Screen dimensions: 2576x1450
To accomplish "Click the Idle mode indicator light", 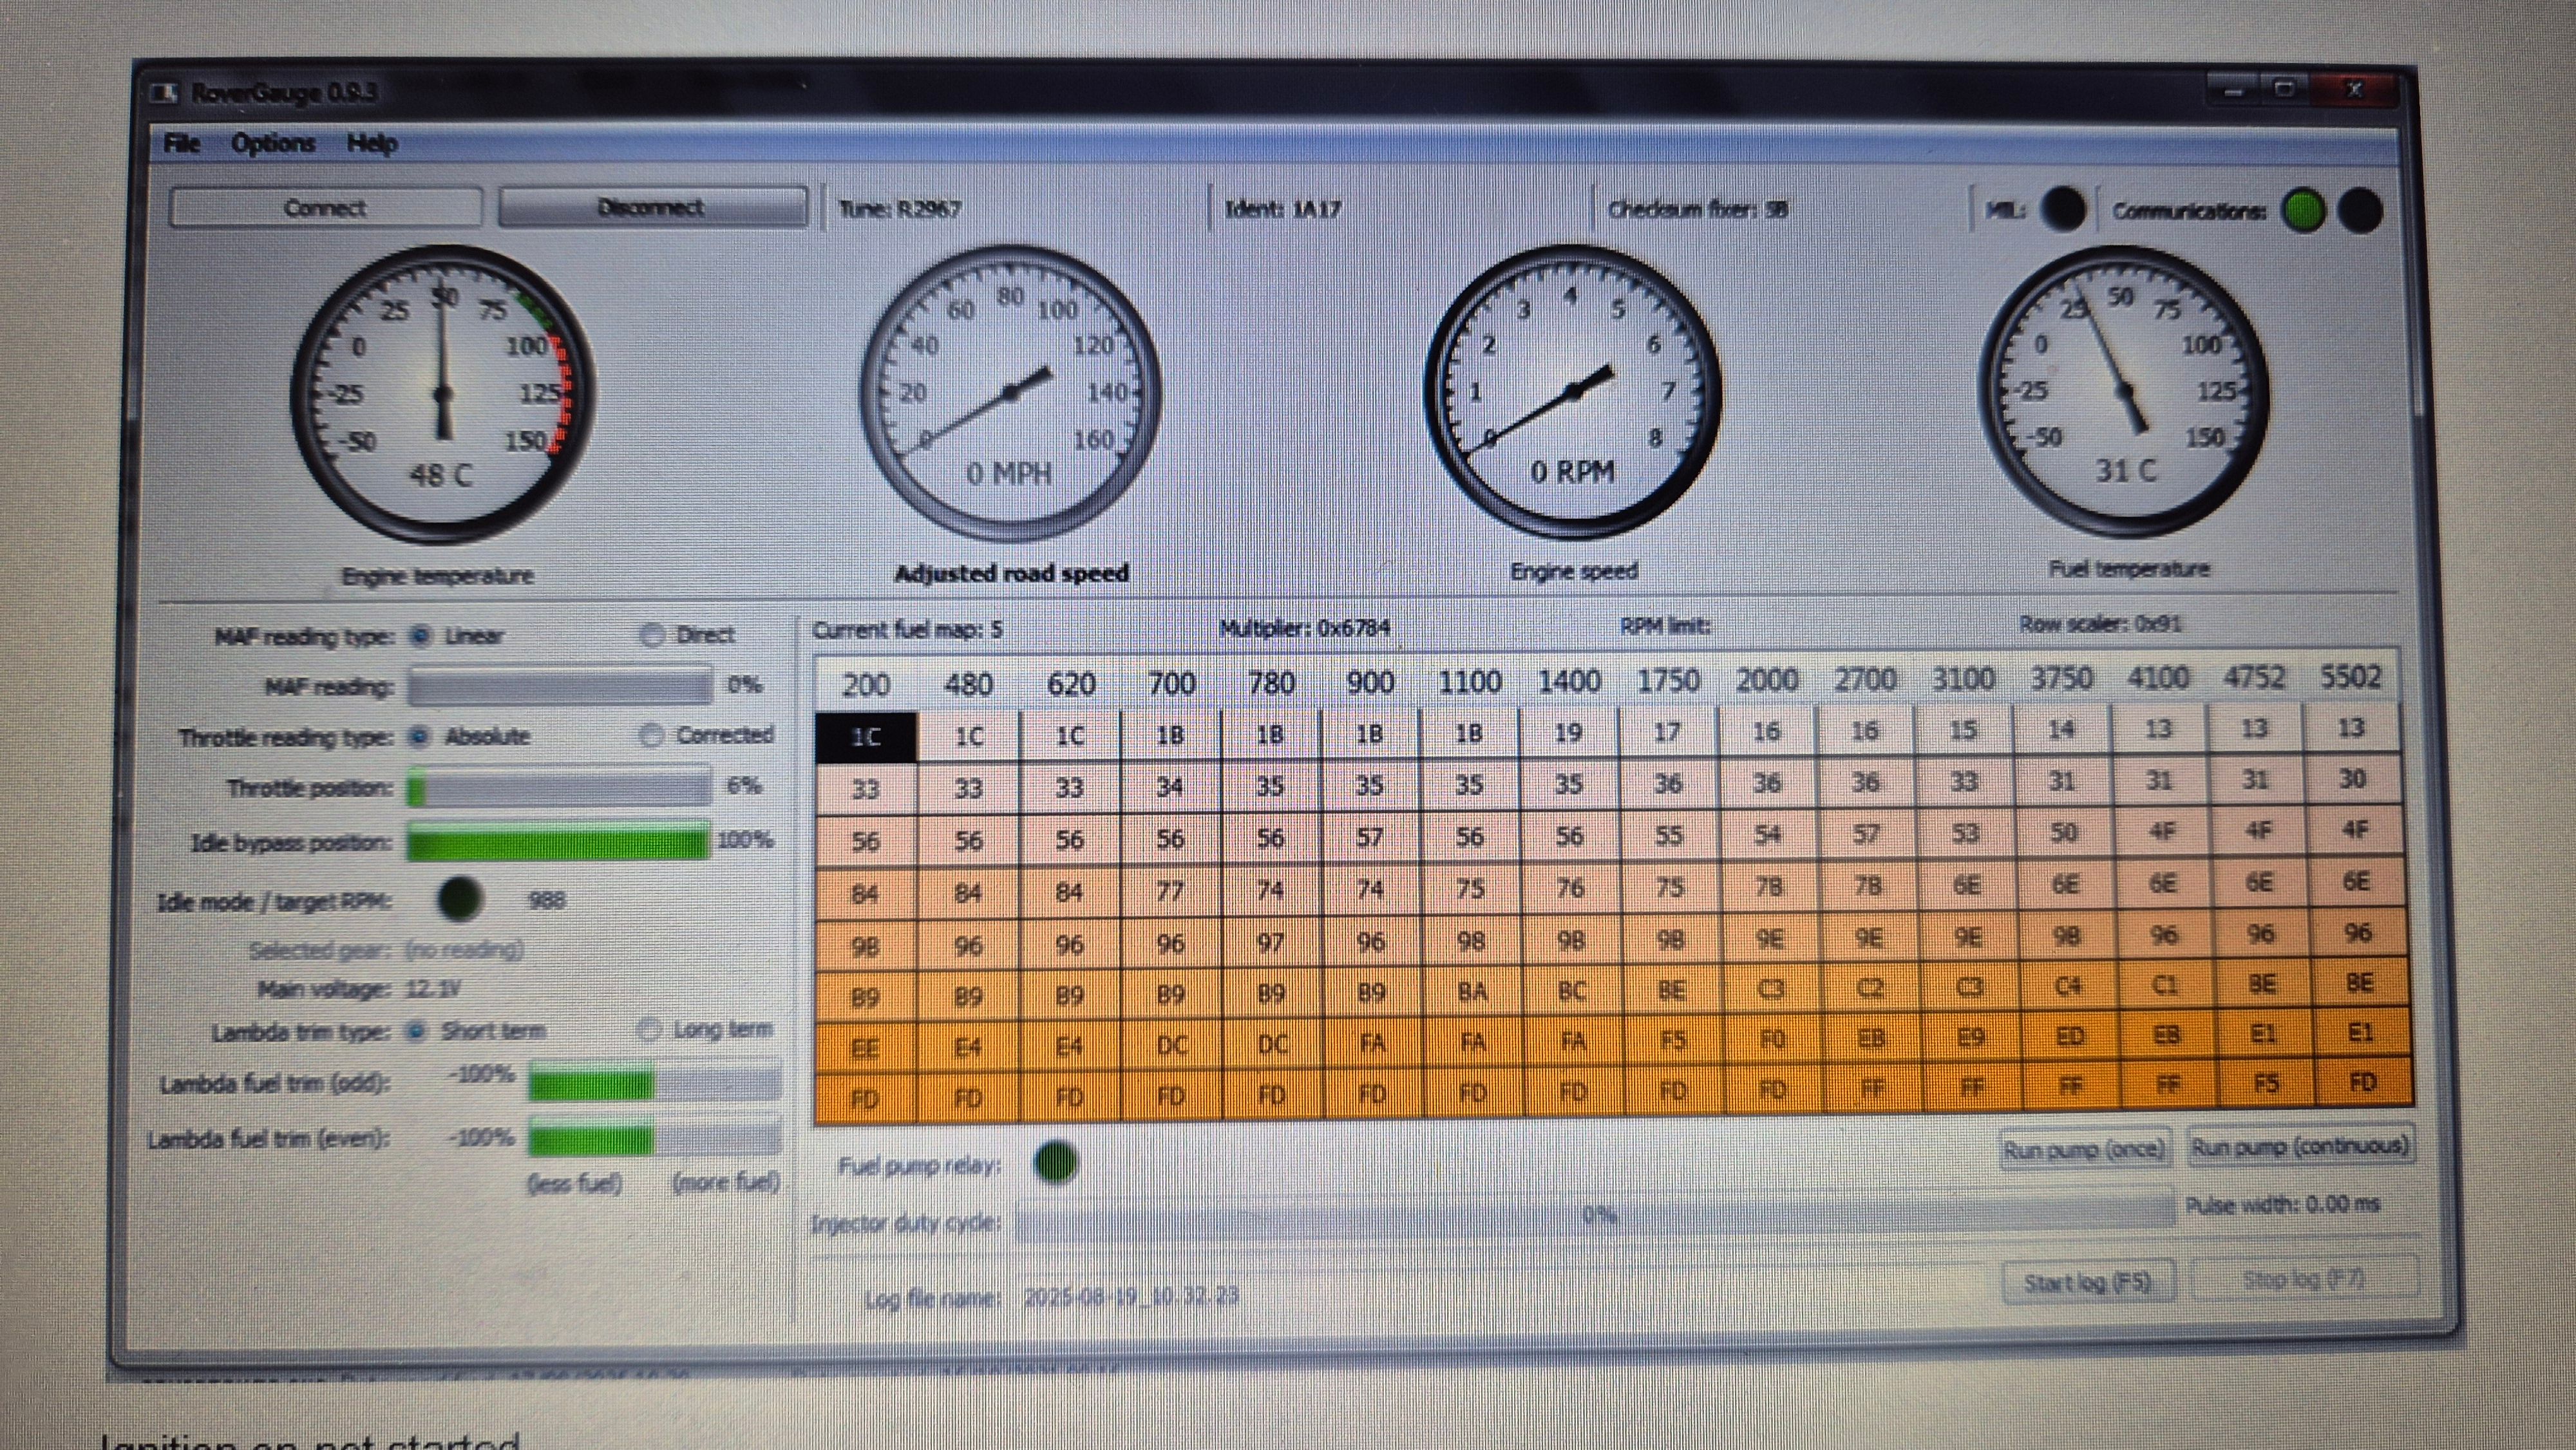I will pyautogui.click(x=460, y=898).
